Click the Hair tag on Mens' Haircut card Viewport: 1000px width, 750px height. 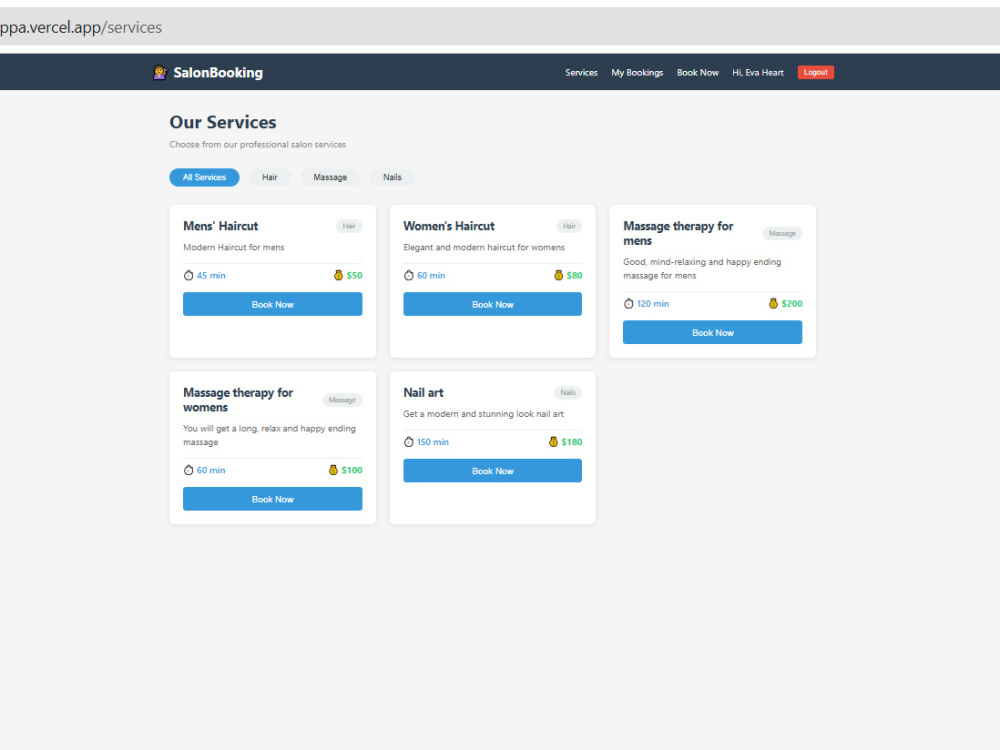[349, 226]
